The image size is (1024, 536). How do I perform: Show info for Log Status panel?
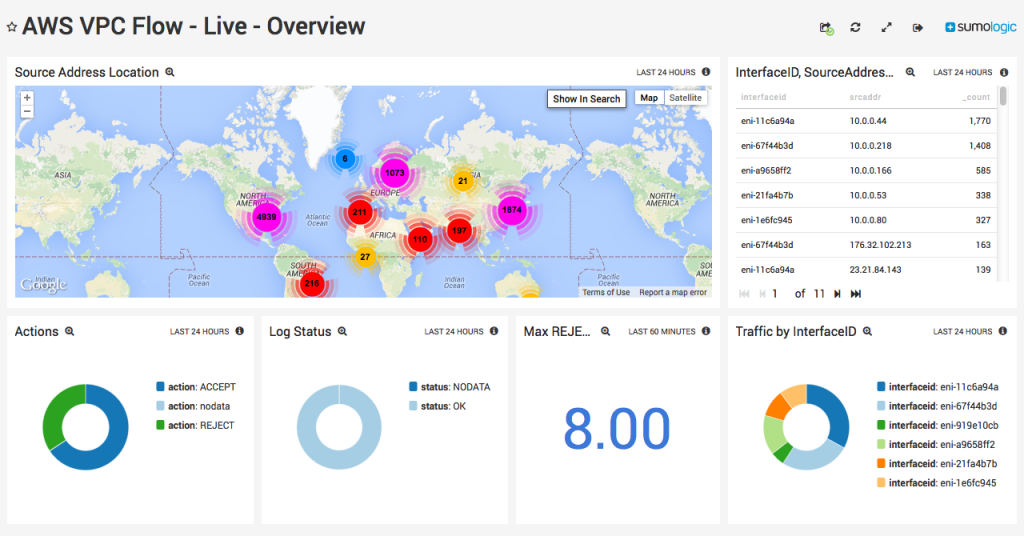click(x=494, y=331)
